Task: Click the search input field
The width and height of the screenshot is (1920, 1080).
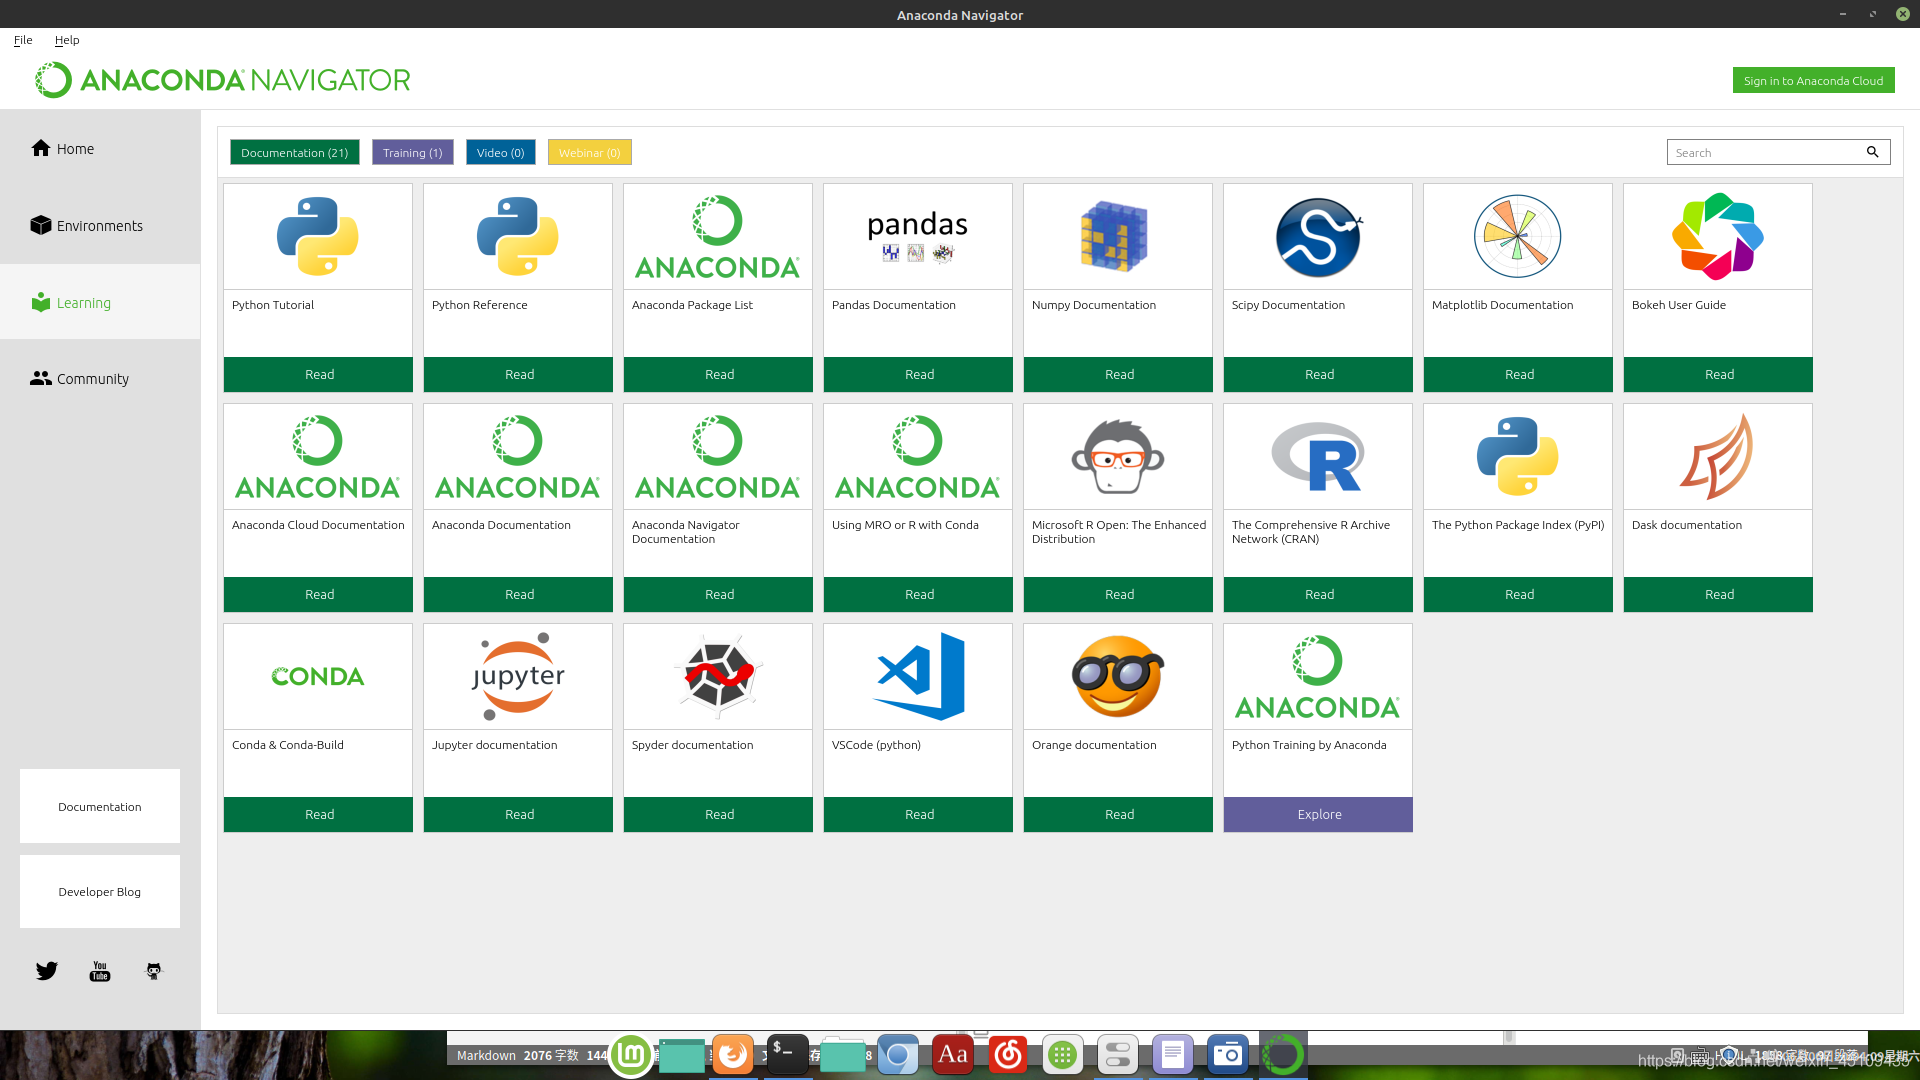Action: click(1767, 152)
